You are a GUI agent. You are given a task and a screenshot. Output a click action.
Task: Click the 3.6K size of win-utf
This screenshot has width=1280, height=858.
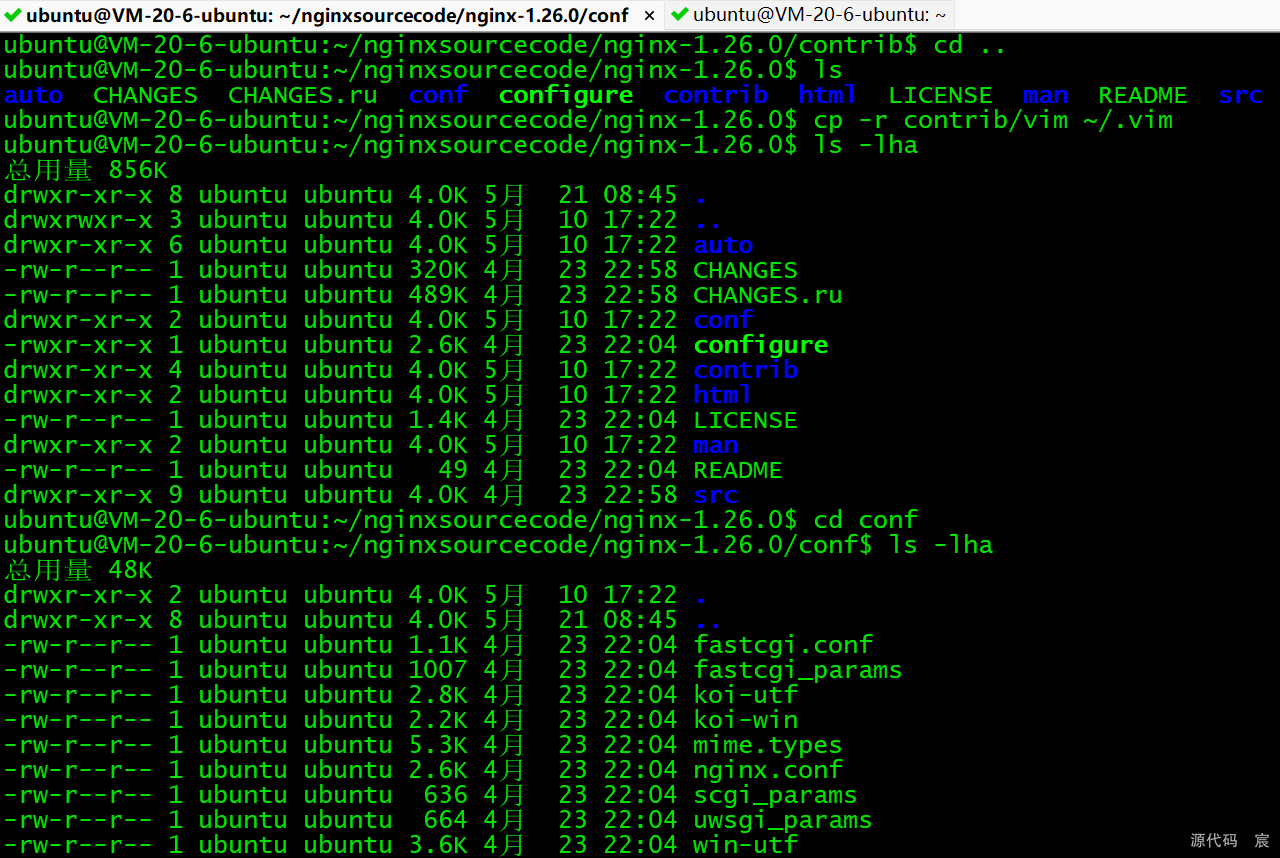click(x=437, y=845)
